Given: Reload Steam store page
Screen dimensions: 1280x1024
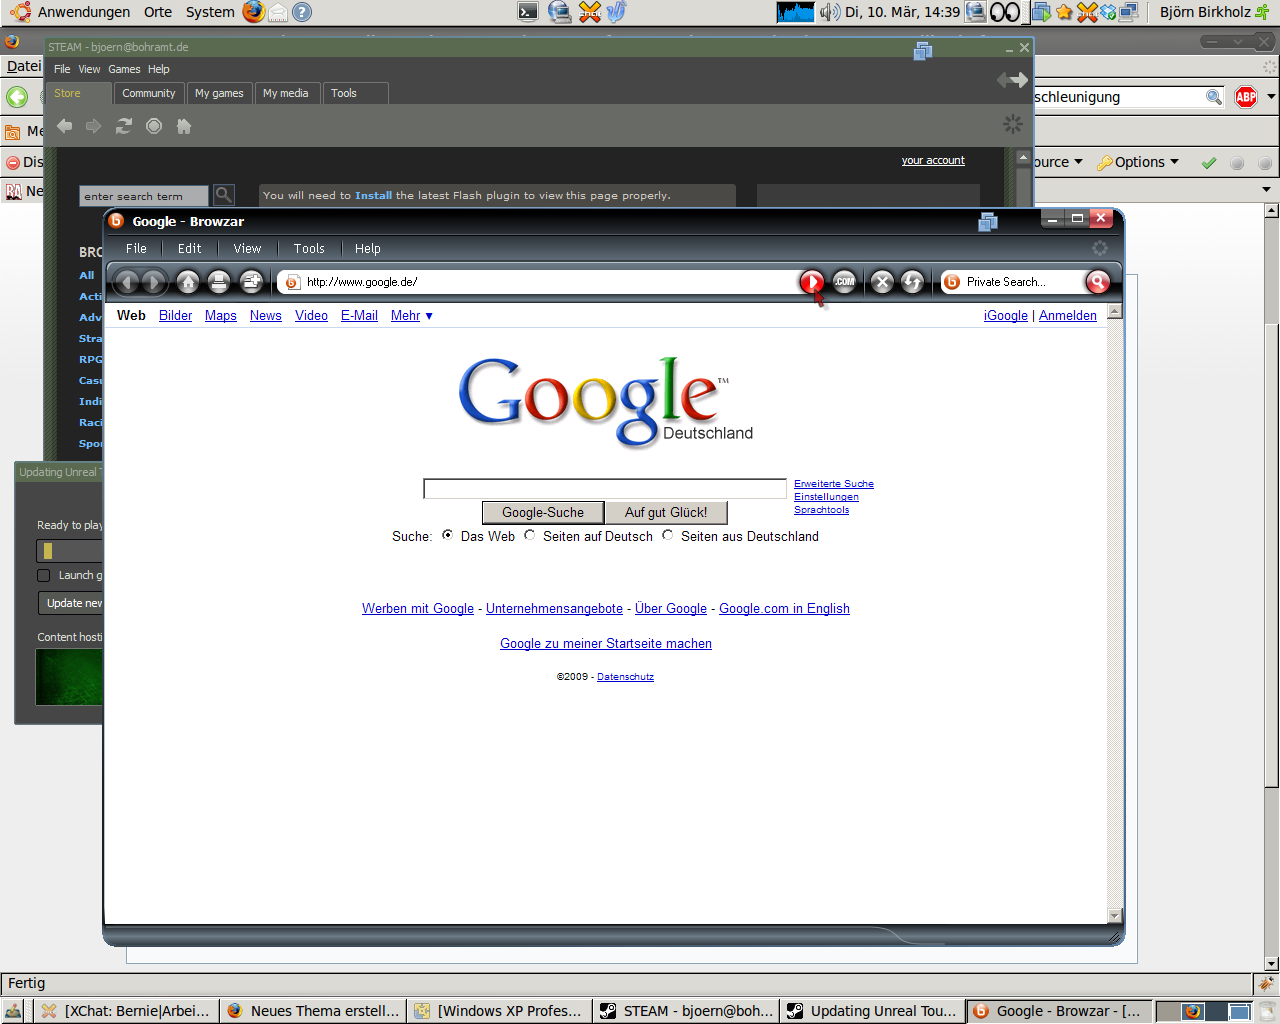Looking at the screenshot, I should [x=124, y=126].
